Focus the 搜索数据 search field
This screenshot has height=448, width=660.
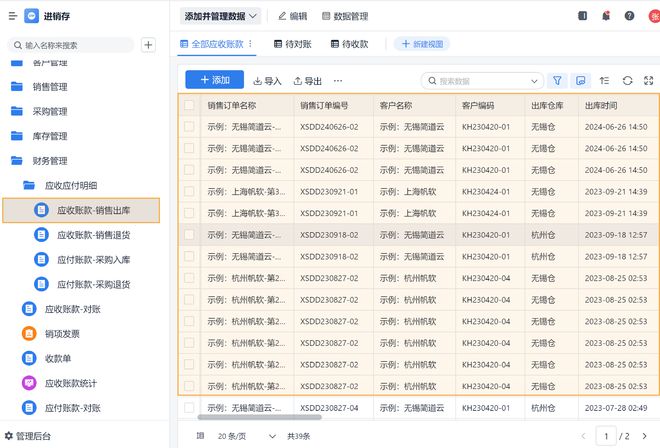tap(480, 81)
